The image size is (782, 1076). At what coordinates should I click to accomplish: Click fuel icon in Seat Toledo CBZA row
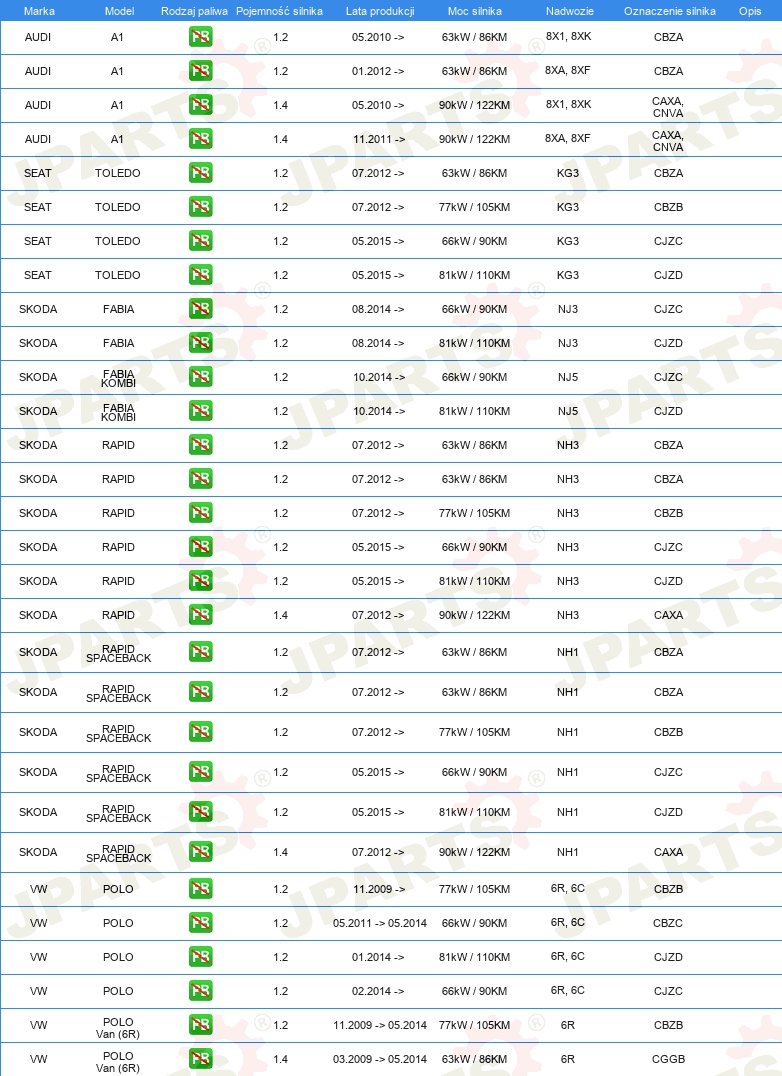click(x=200, y=173)
